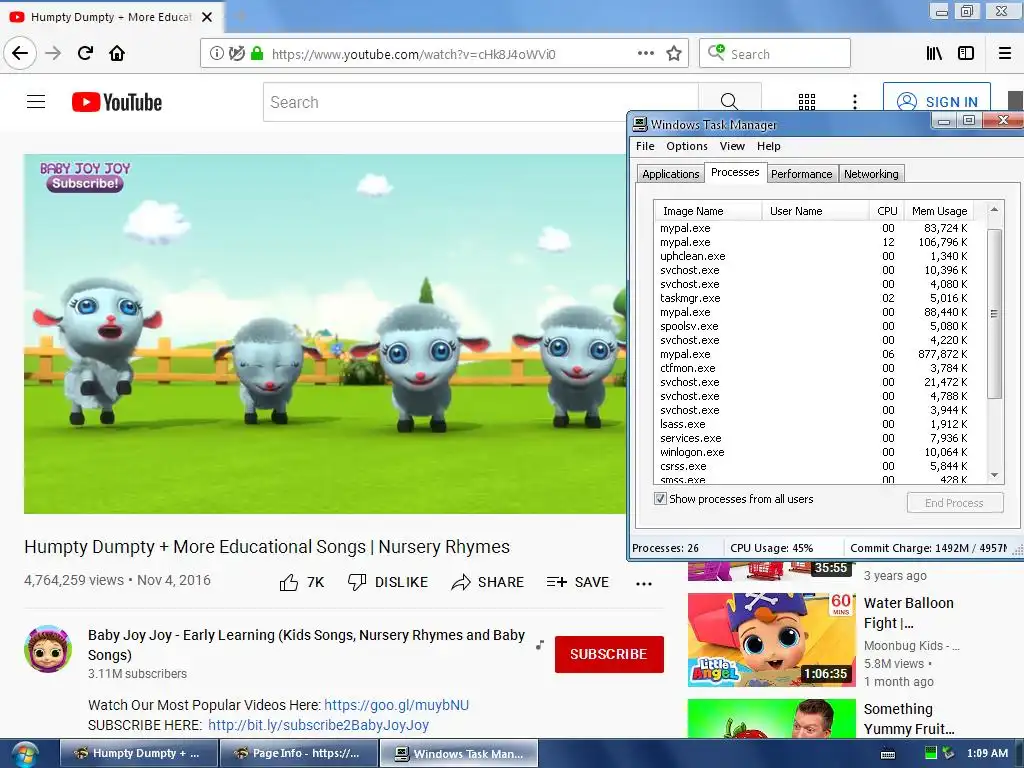Click the process list scroll down arrow
This screenshot has width=1024, height=768.
994,475
